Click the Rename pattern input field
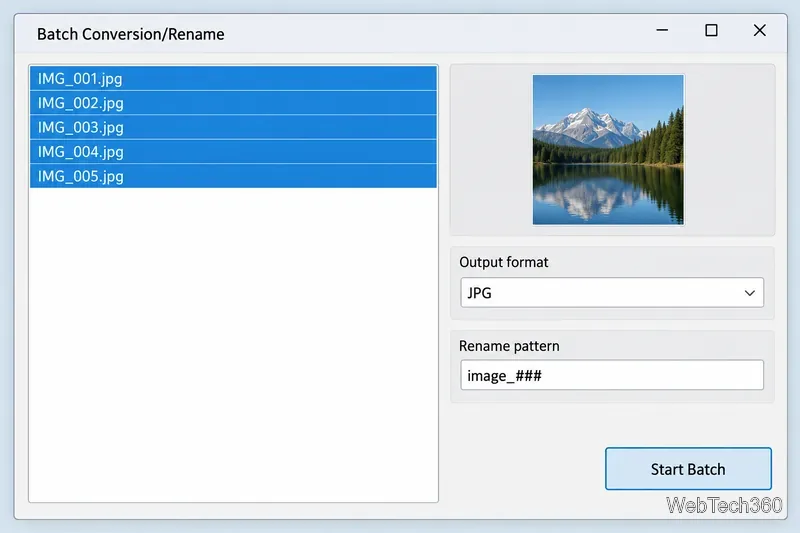This screenshot has width=800, height=533. pos(612,375)
